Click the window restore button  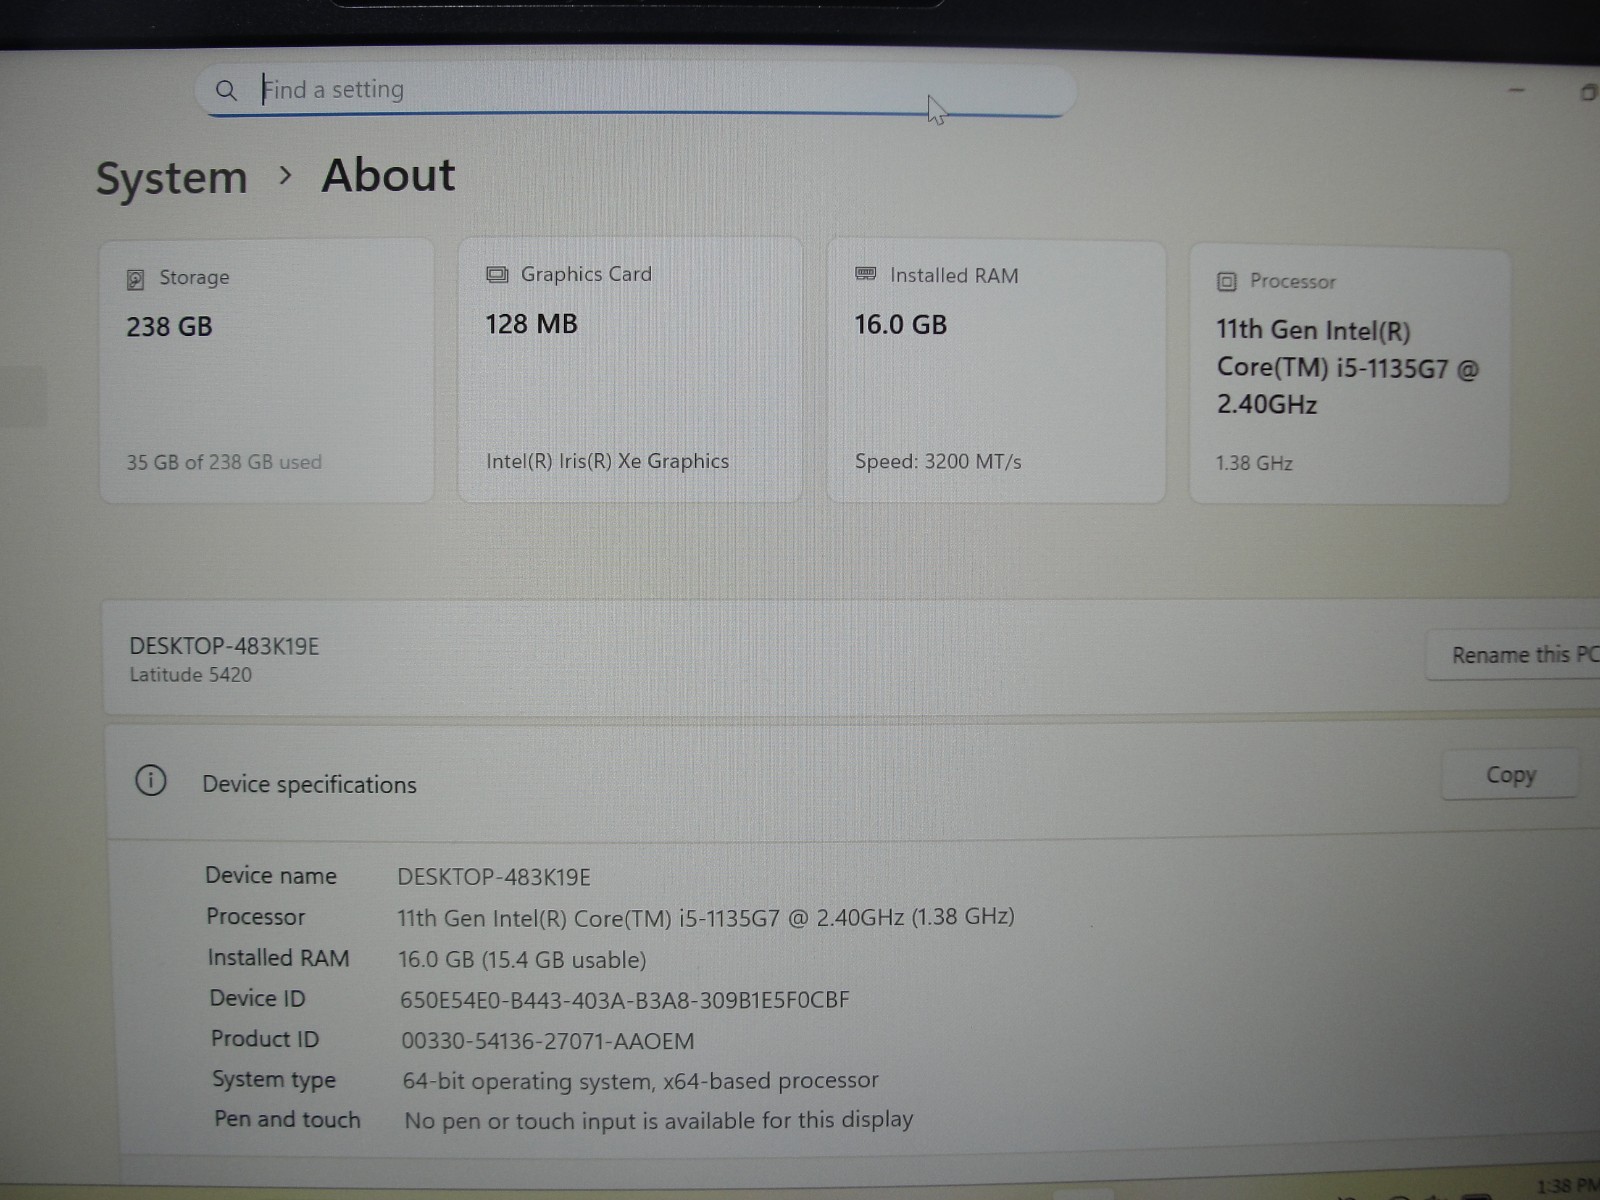(x=1587, y=93)
